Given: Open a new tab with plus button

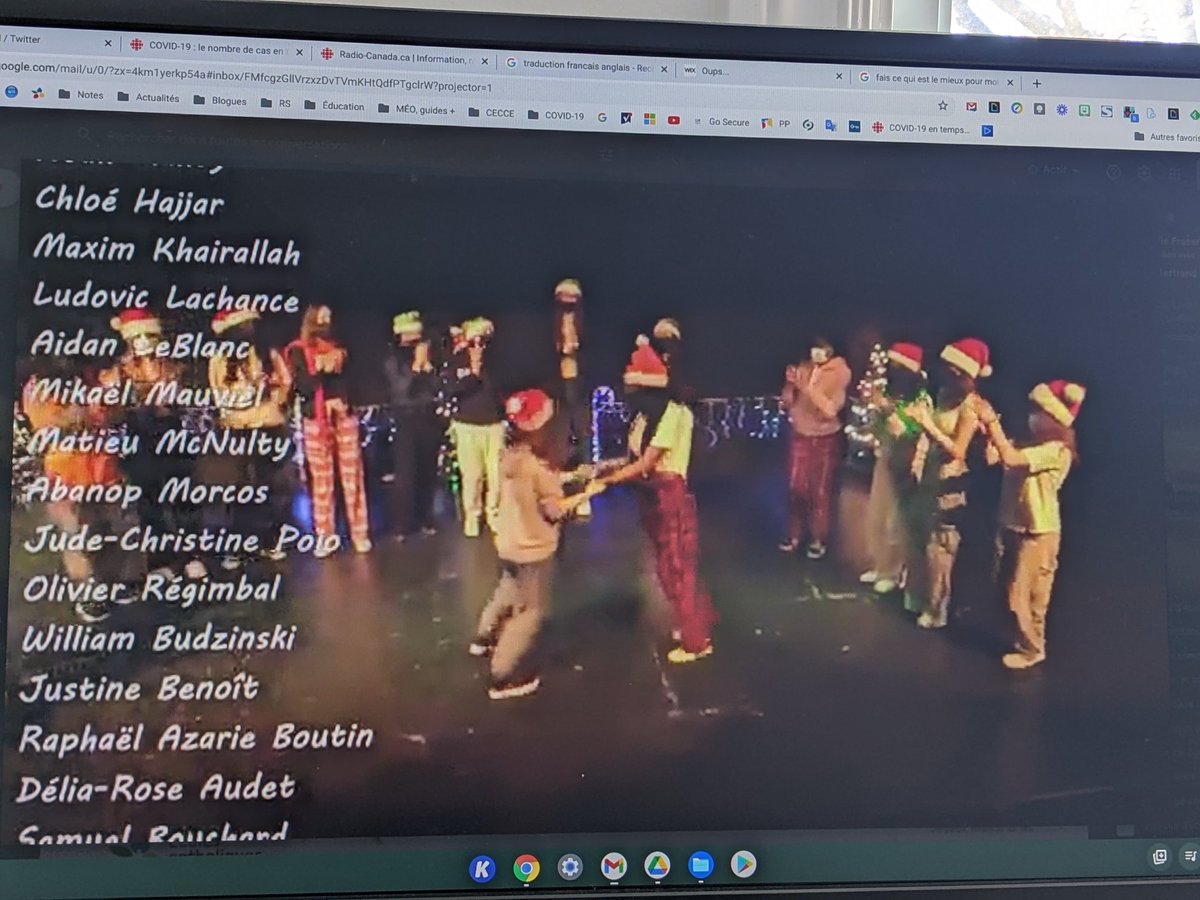Looking at the screenshot, I should [1036, 83].
